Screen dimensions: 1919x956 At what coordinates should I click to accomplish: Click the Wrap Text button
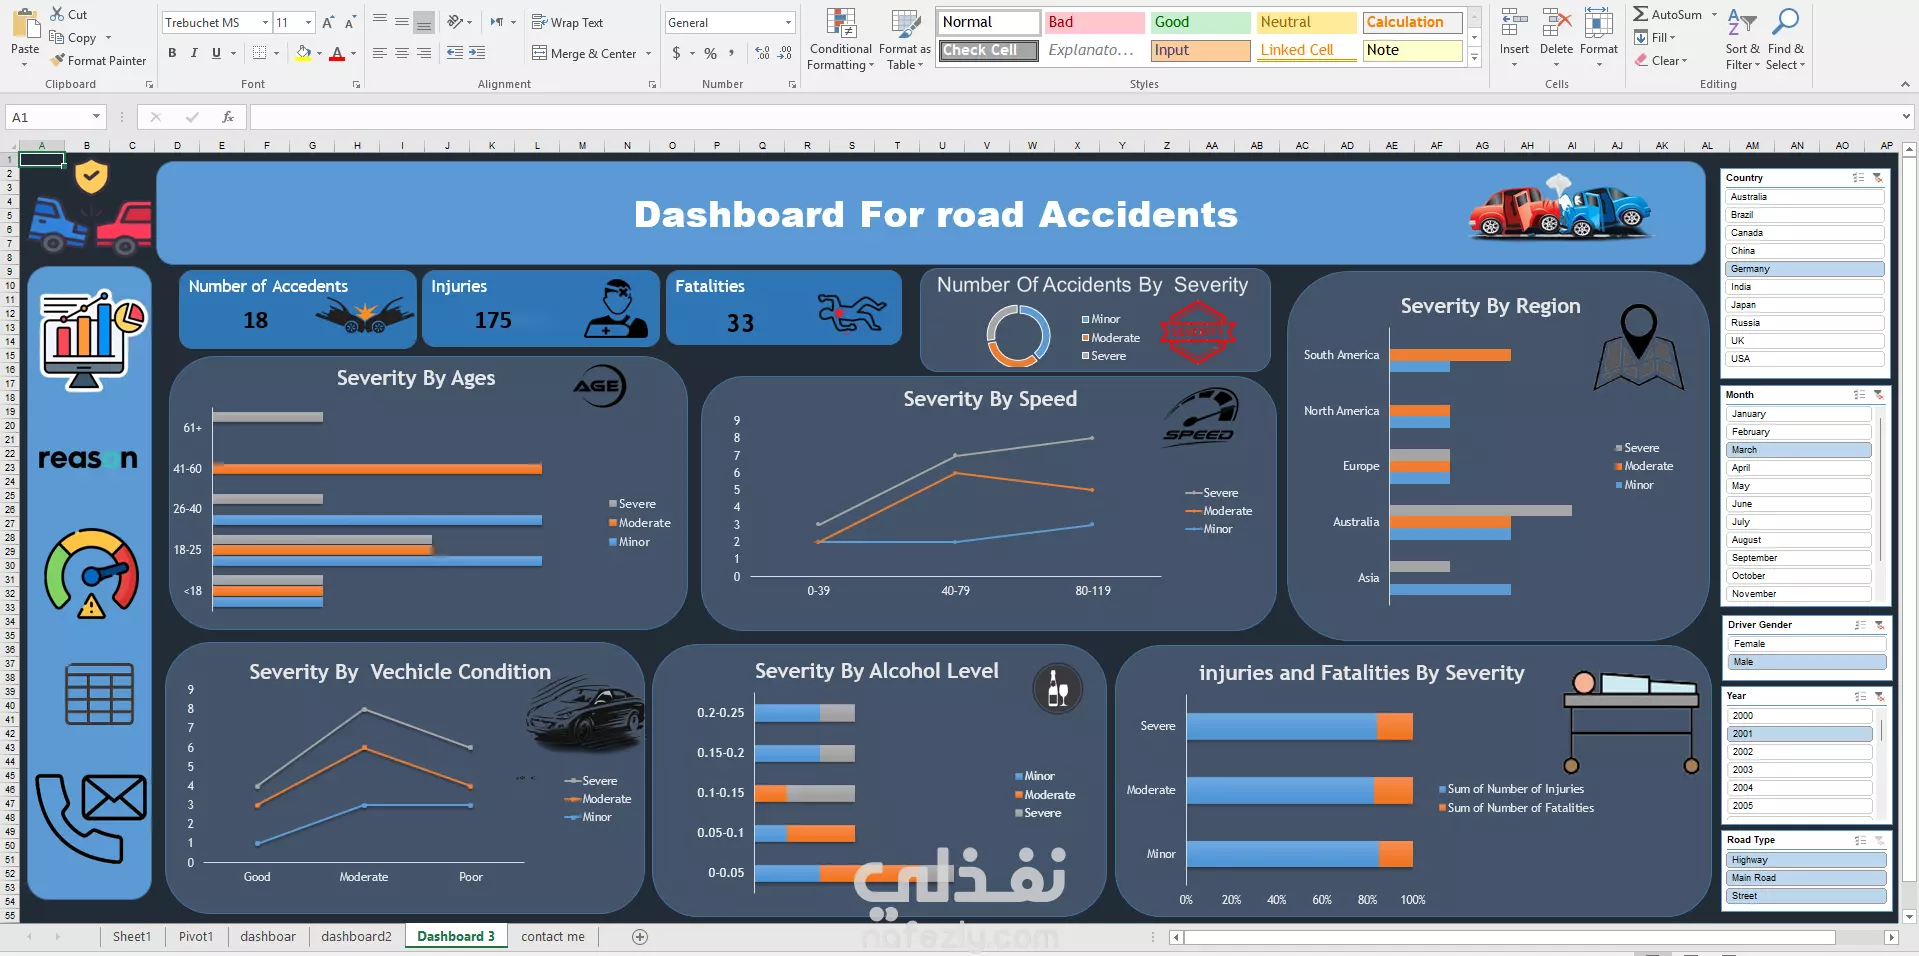click(x=567, y=22)
